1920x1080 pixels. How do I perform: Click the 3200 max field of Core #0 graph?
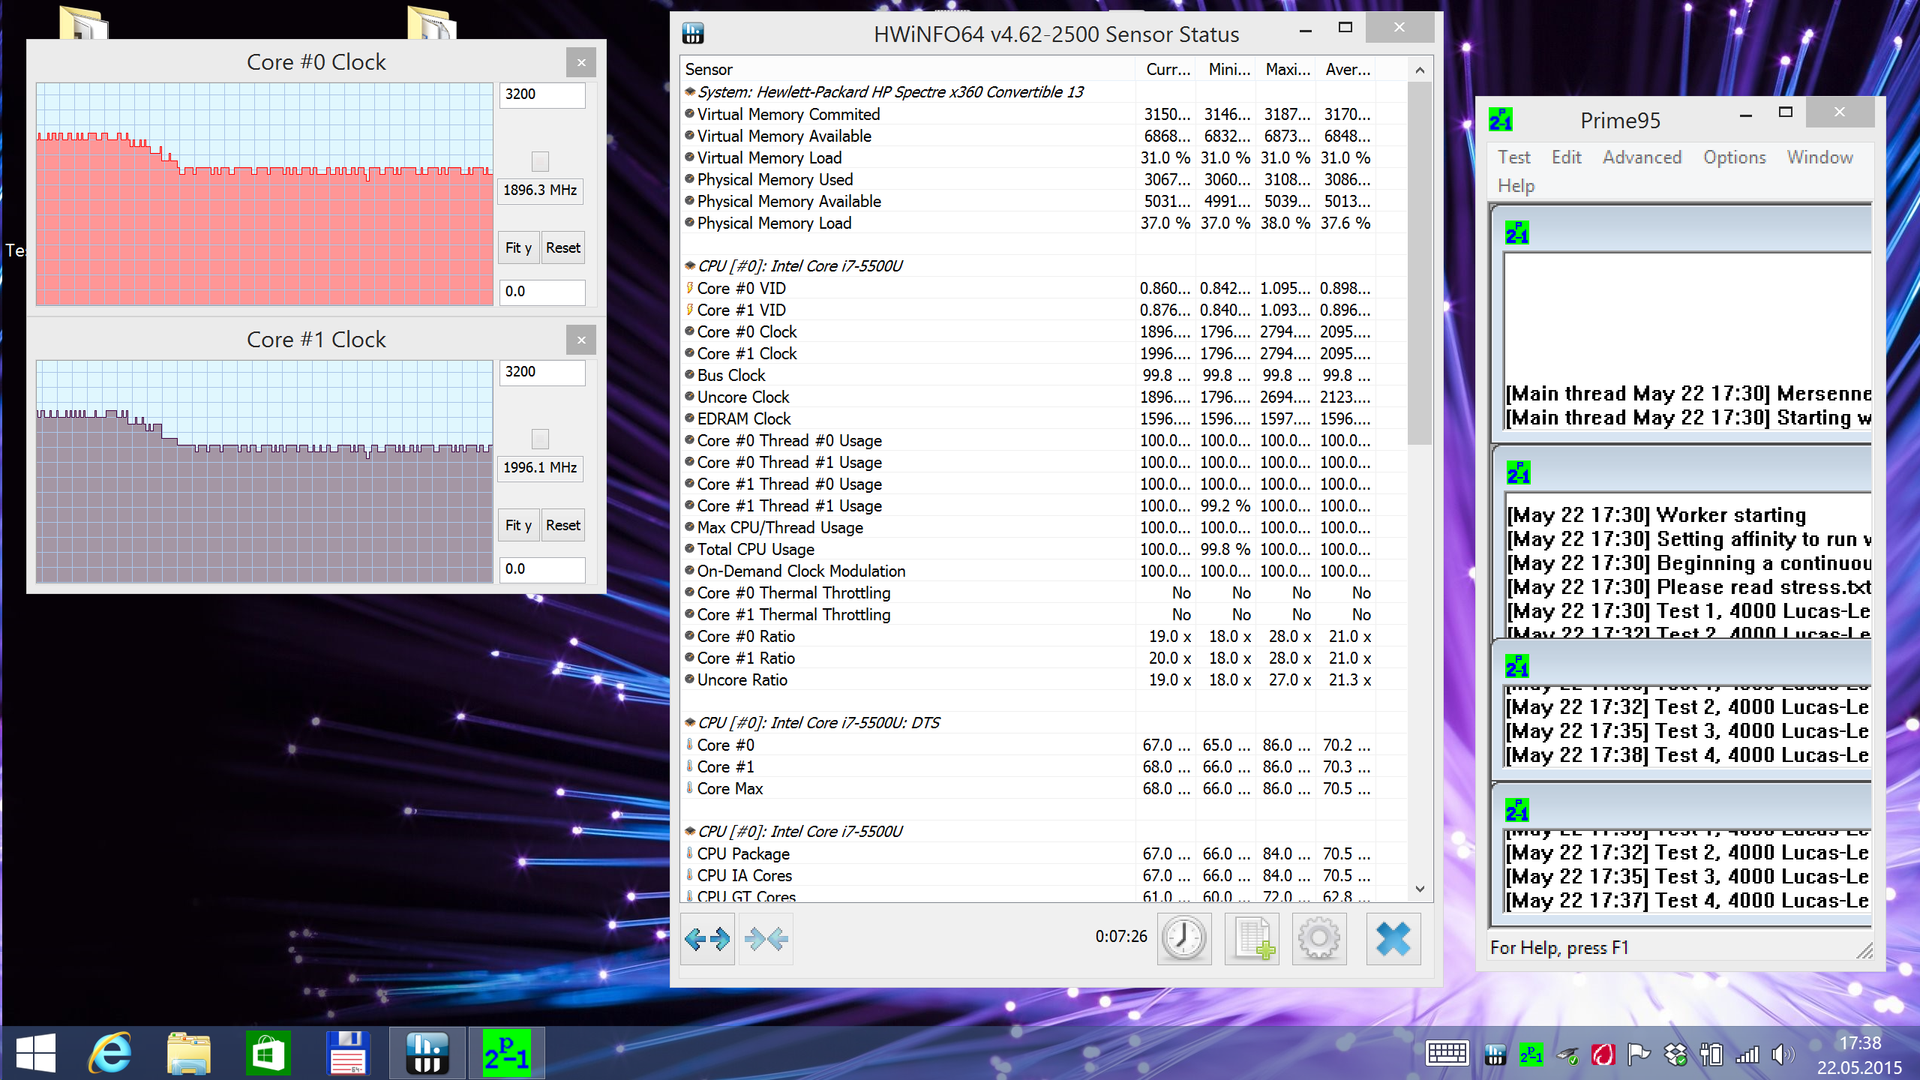pos(541,95)
